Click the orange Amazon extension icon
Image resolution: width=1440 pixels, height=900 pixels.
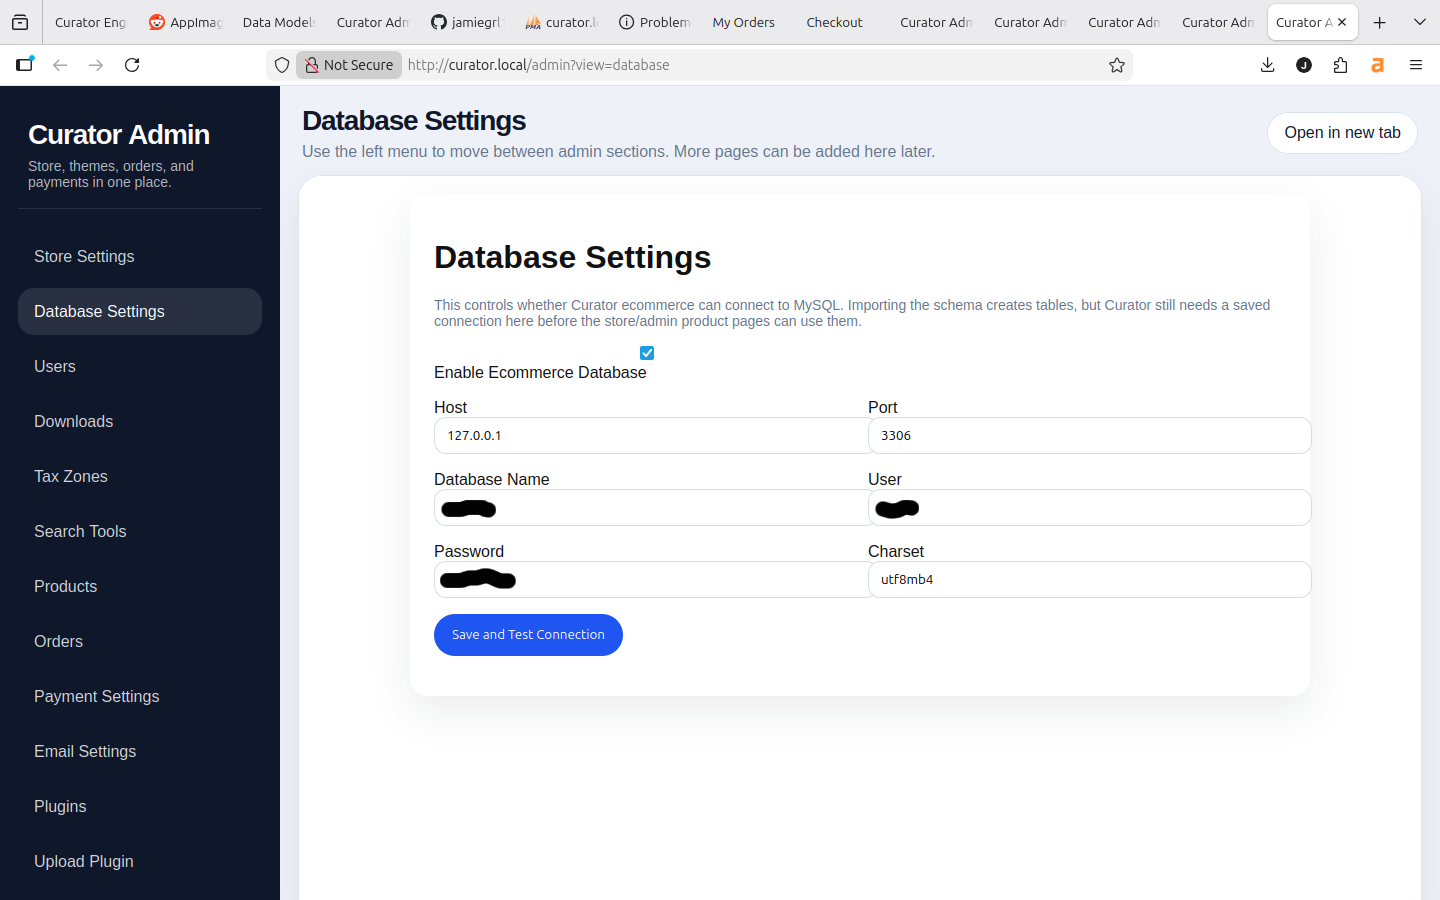pyautogui.click(x=1377, y=65)
